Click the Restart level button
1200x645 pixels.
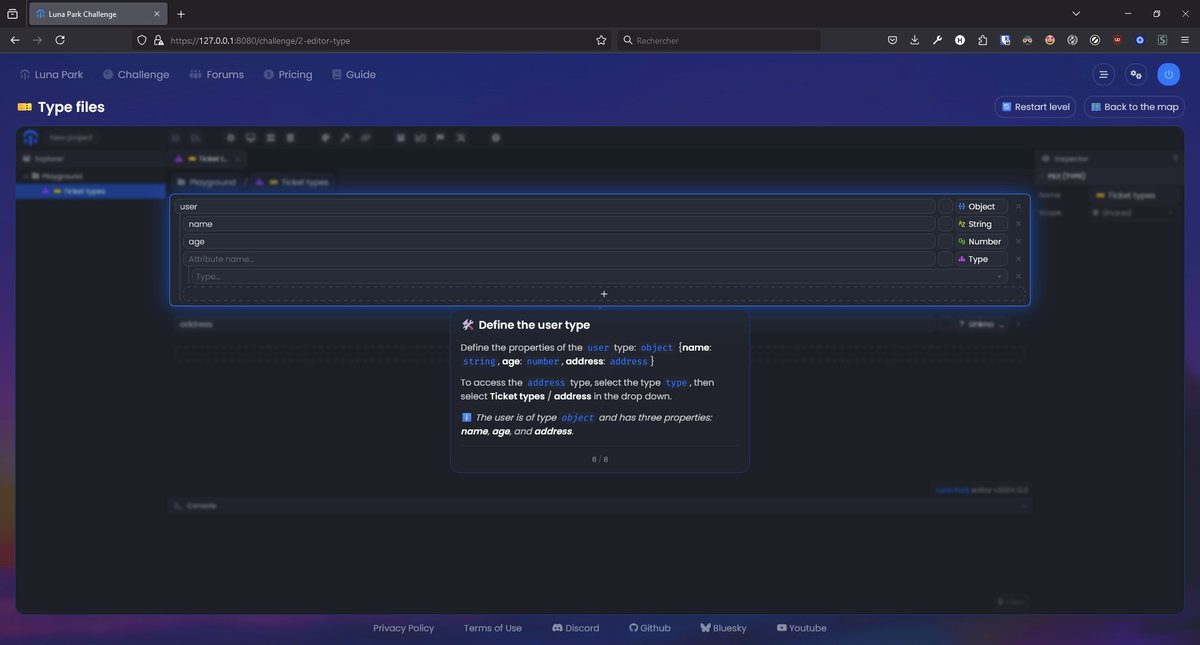[1035, 107]
